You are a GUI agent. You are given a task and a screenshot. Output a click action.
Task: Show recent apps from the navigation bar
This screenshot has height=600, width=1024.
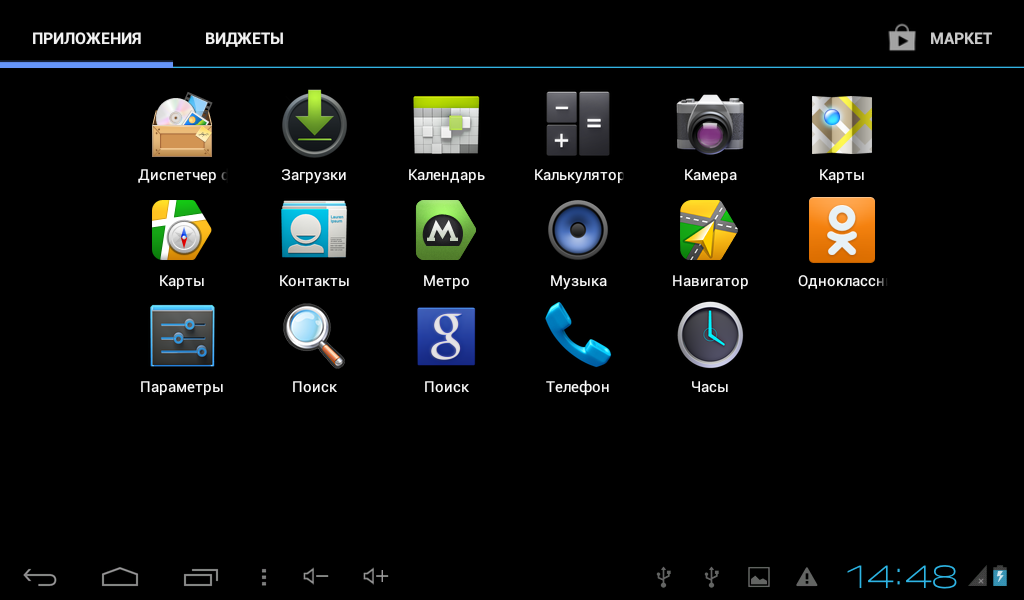(x=200, y=576)
